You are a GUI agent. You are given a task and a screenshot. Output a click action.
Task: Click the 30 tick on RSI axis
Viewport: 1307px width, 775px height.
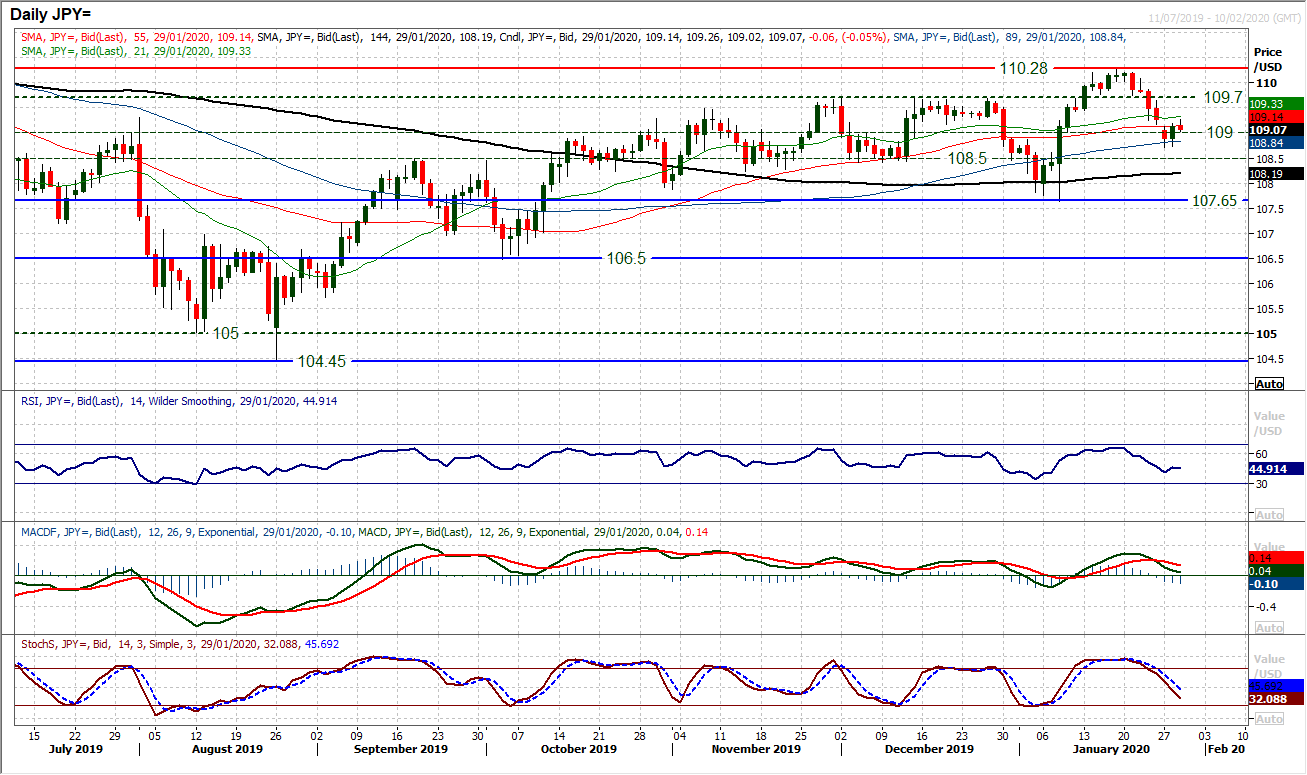pos(1261,484)
